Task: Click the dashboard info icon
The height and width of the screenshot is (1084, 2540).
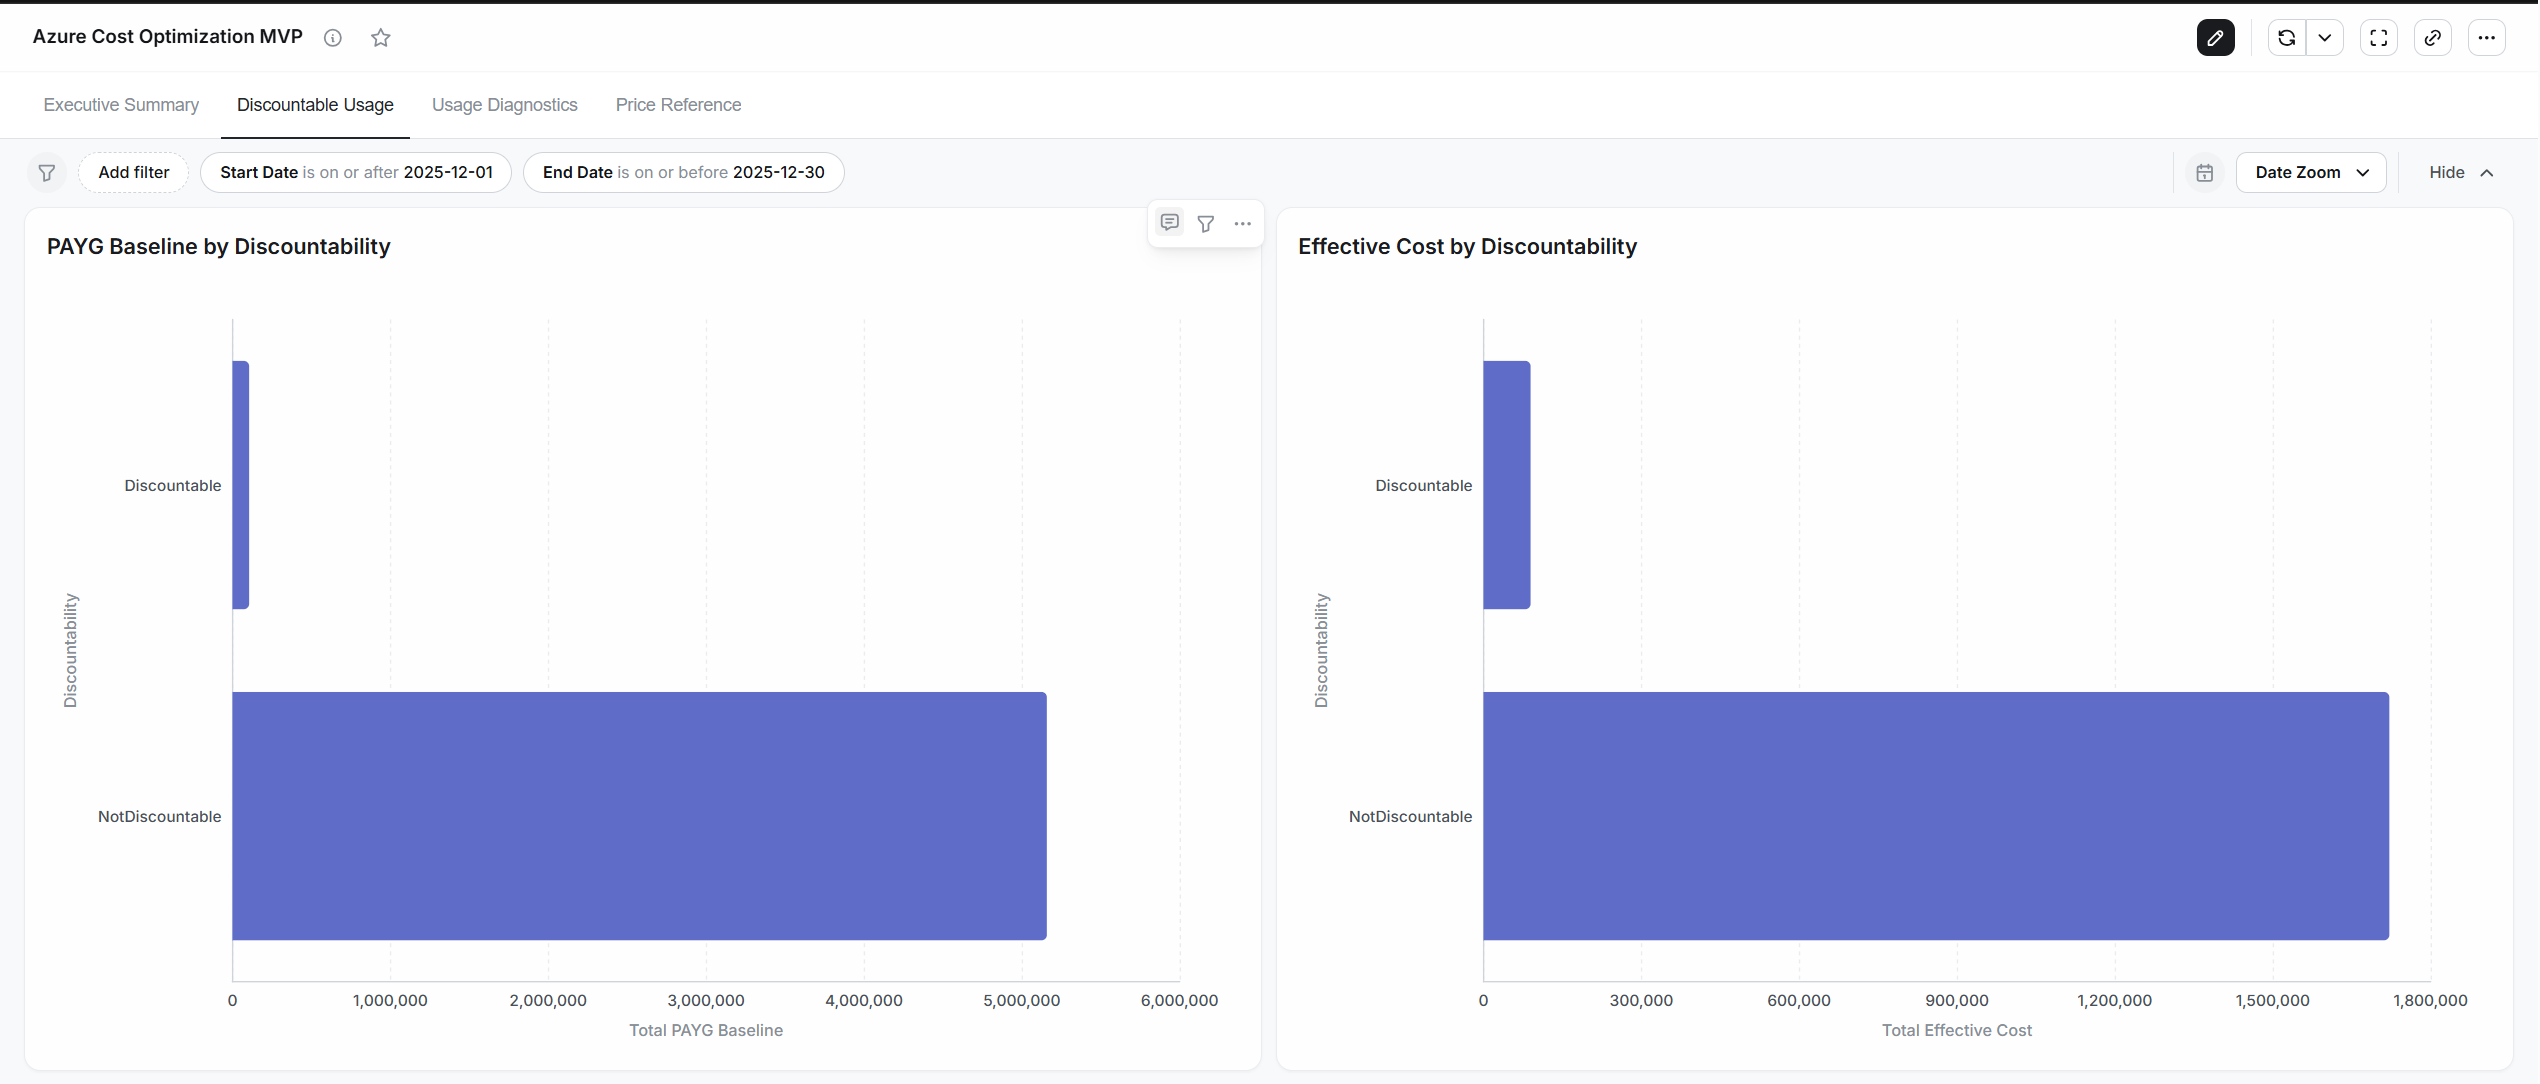Action: [333, 38]
